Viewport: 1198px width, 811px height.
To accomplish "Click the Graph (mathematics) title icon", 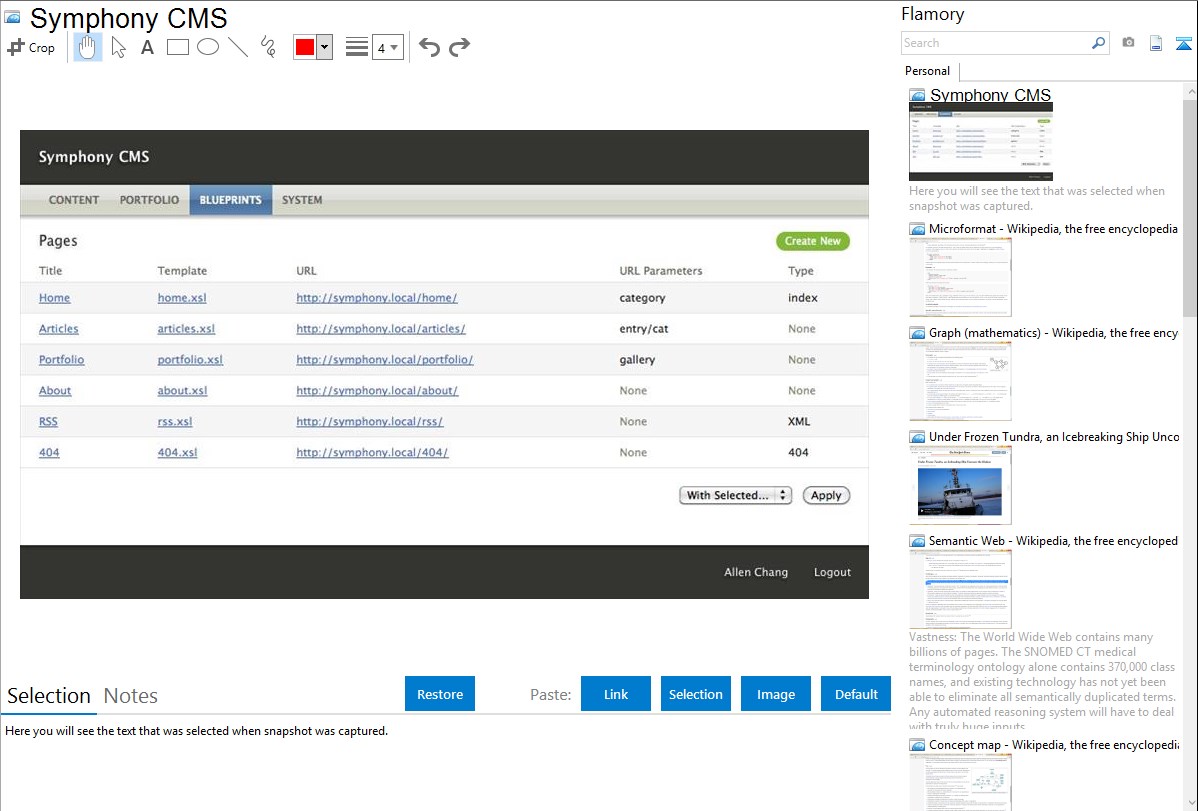I will click(917, 333).
